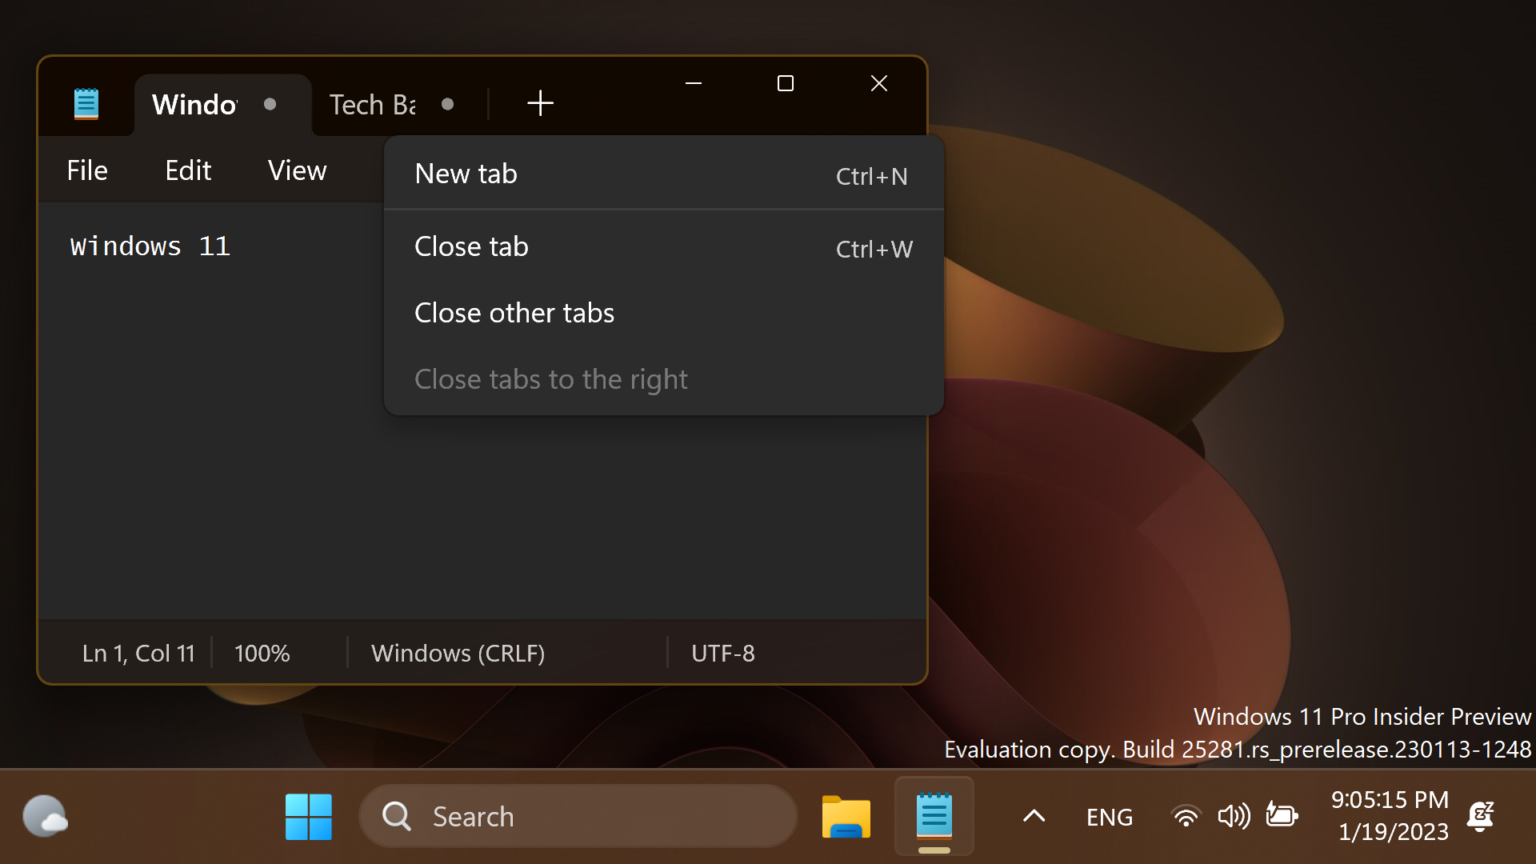Check battery status via the tray icon

click(1283, 816)
